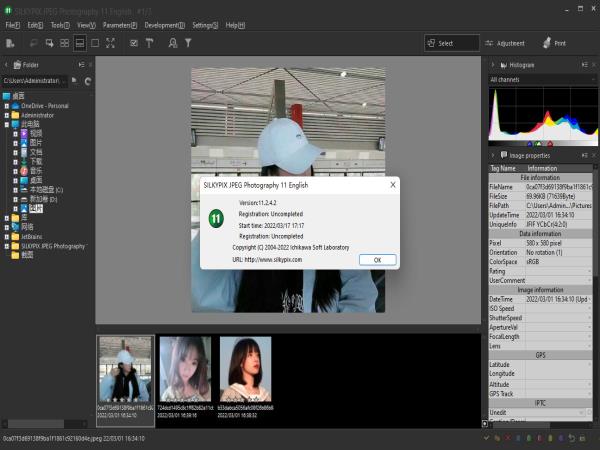Collapse the Histogram panel arrow
The image size is (600, 450).
(x=493, y=65)
